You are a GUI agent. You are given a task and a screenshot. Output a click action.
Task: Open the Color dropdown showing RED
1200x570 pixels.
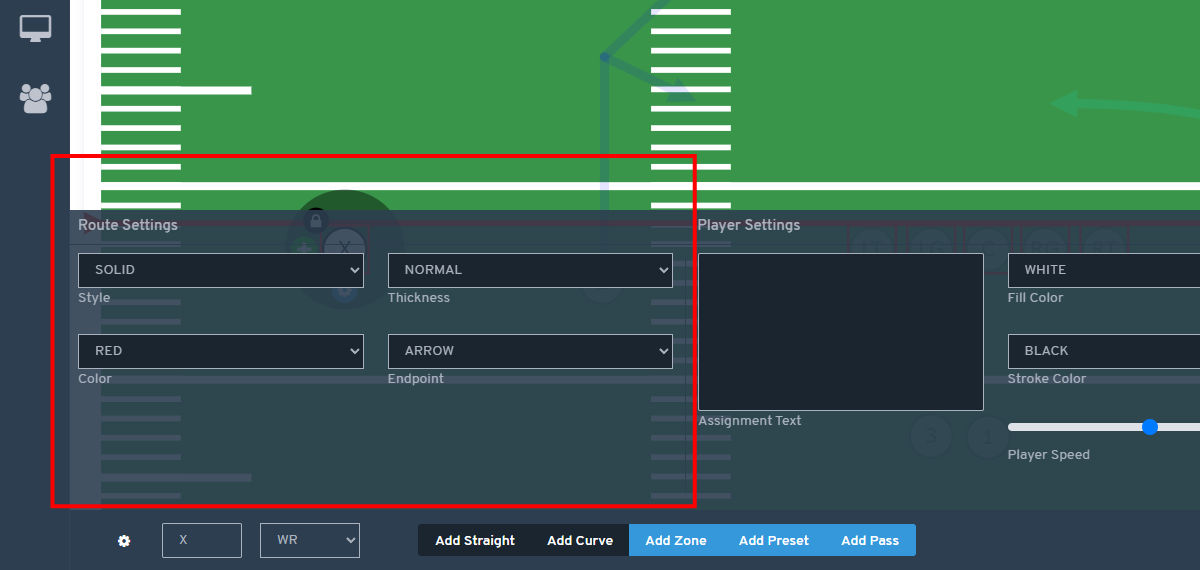coord(221,351)
